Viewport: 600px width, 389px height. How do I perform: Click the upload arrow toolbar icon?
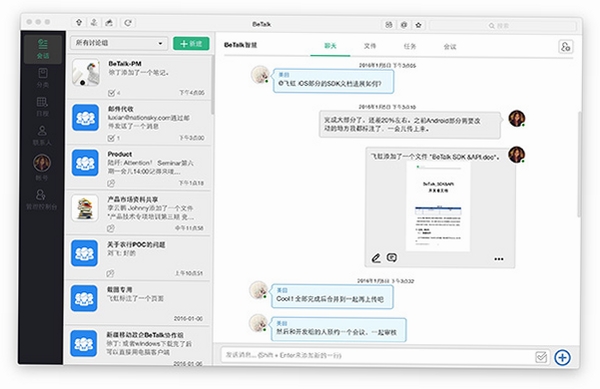coord(79,23)
